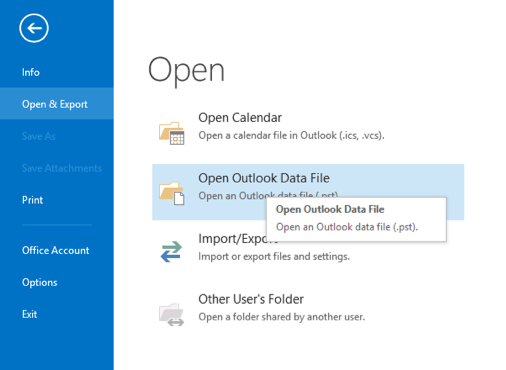
Task: Open the Info section
Action: tap(31, 72)
